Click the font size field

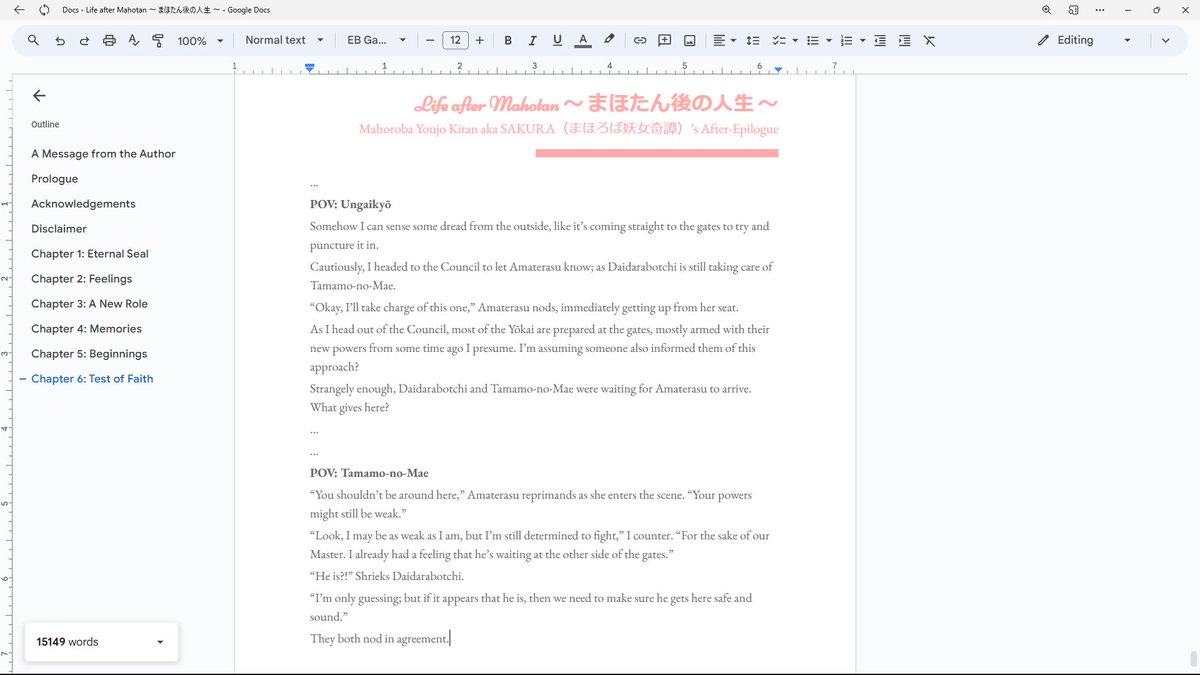click(455, 40)
